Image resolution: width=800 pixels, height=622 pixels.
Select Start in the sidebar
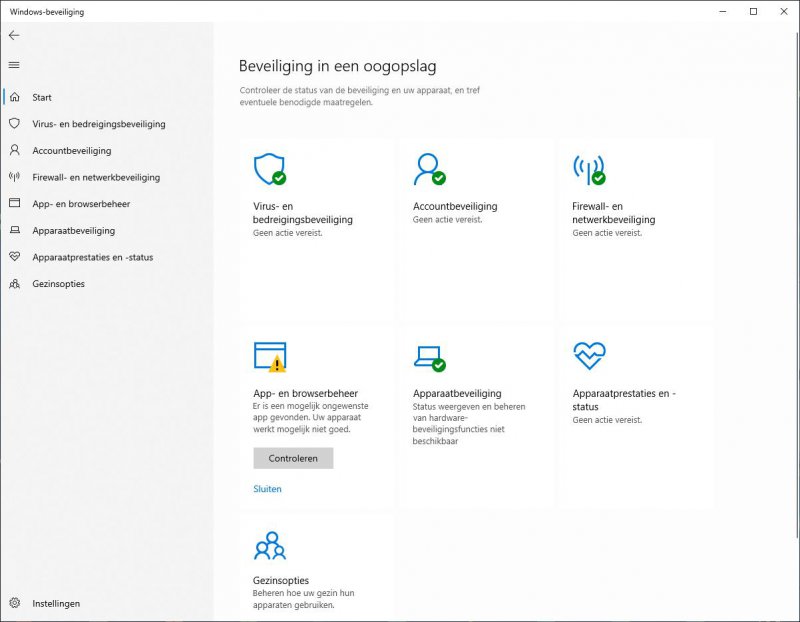pos(42,97)
